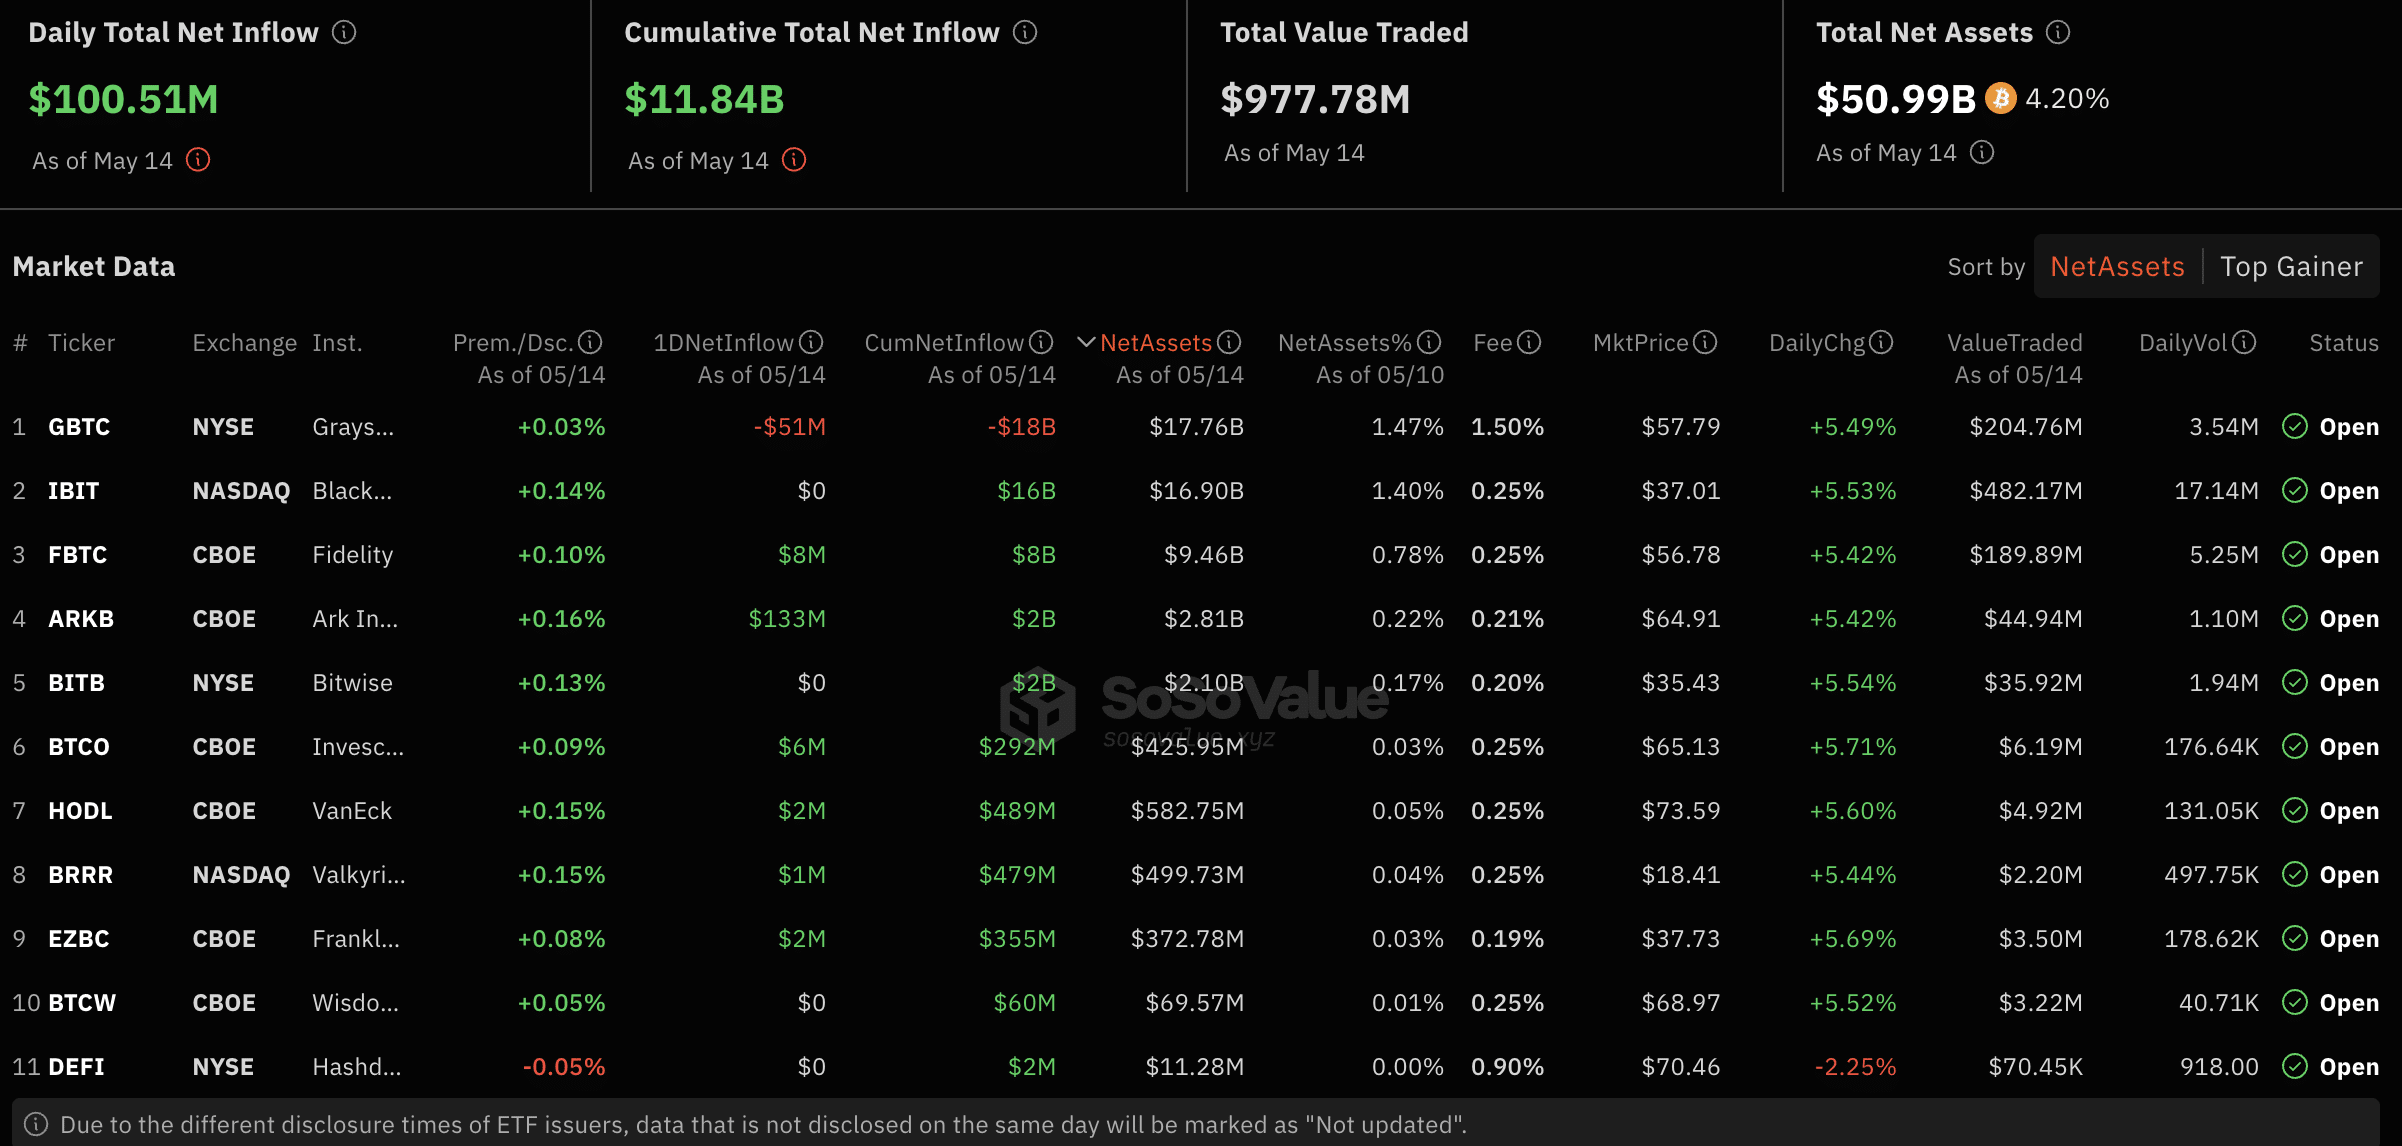Open NetAssets% column info icon
The width and height of the screenshot is (2402, 1146).
click(x=1429, y=343)
